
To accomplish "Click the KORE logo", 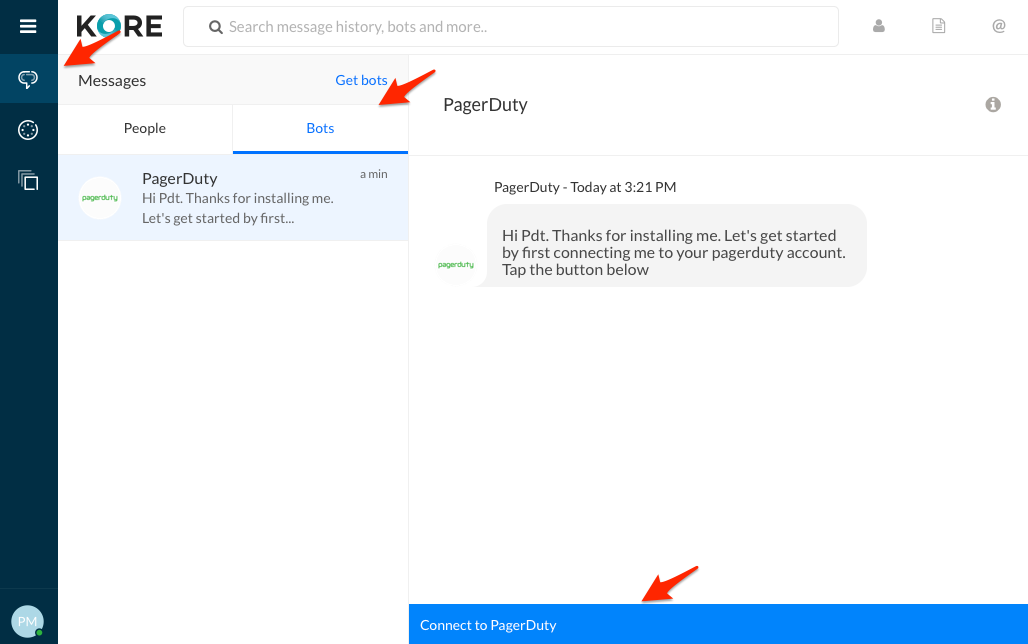I will (x=119, y=26).
